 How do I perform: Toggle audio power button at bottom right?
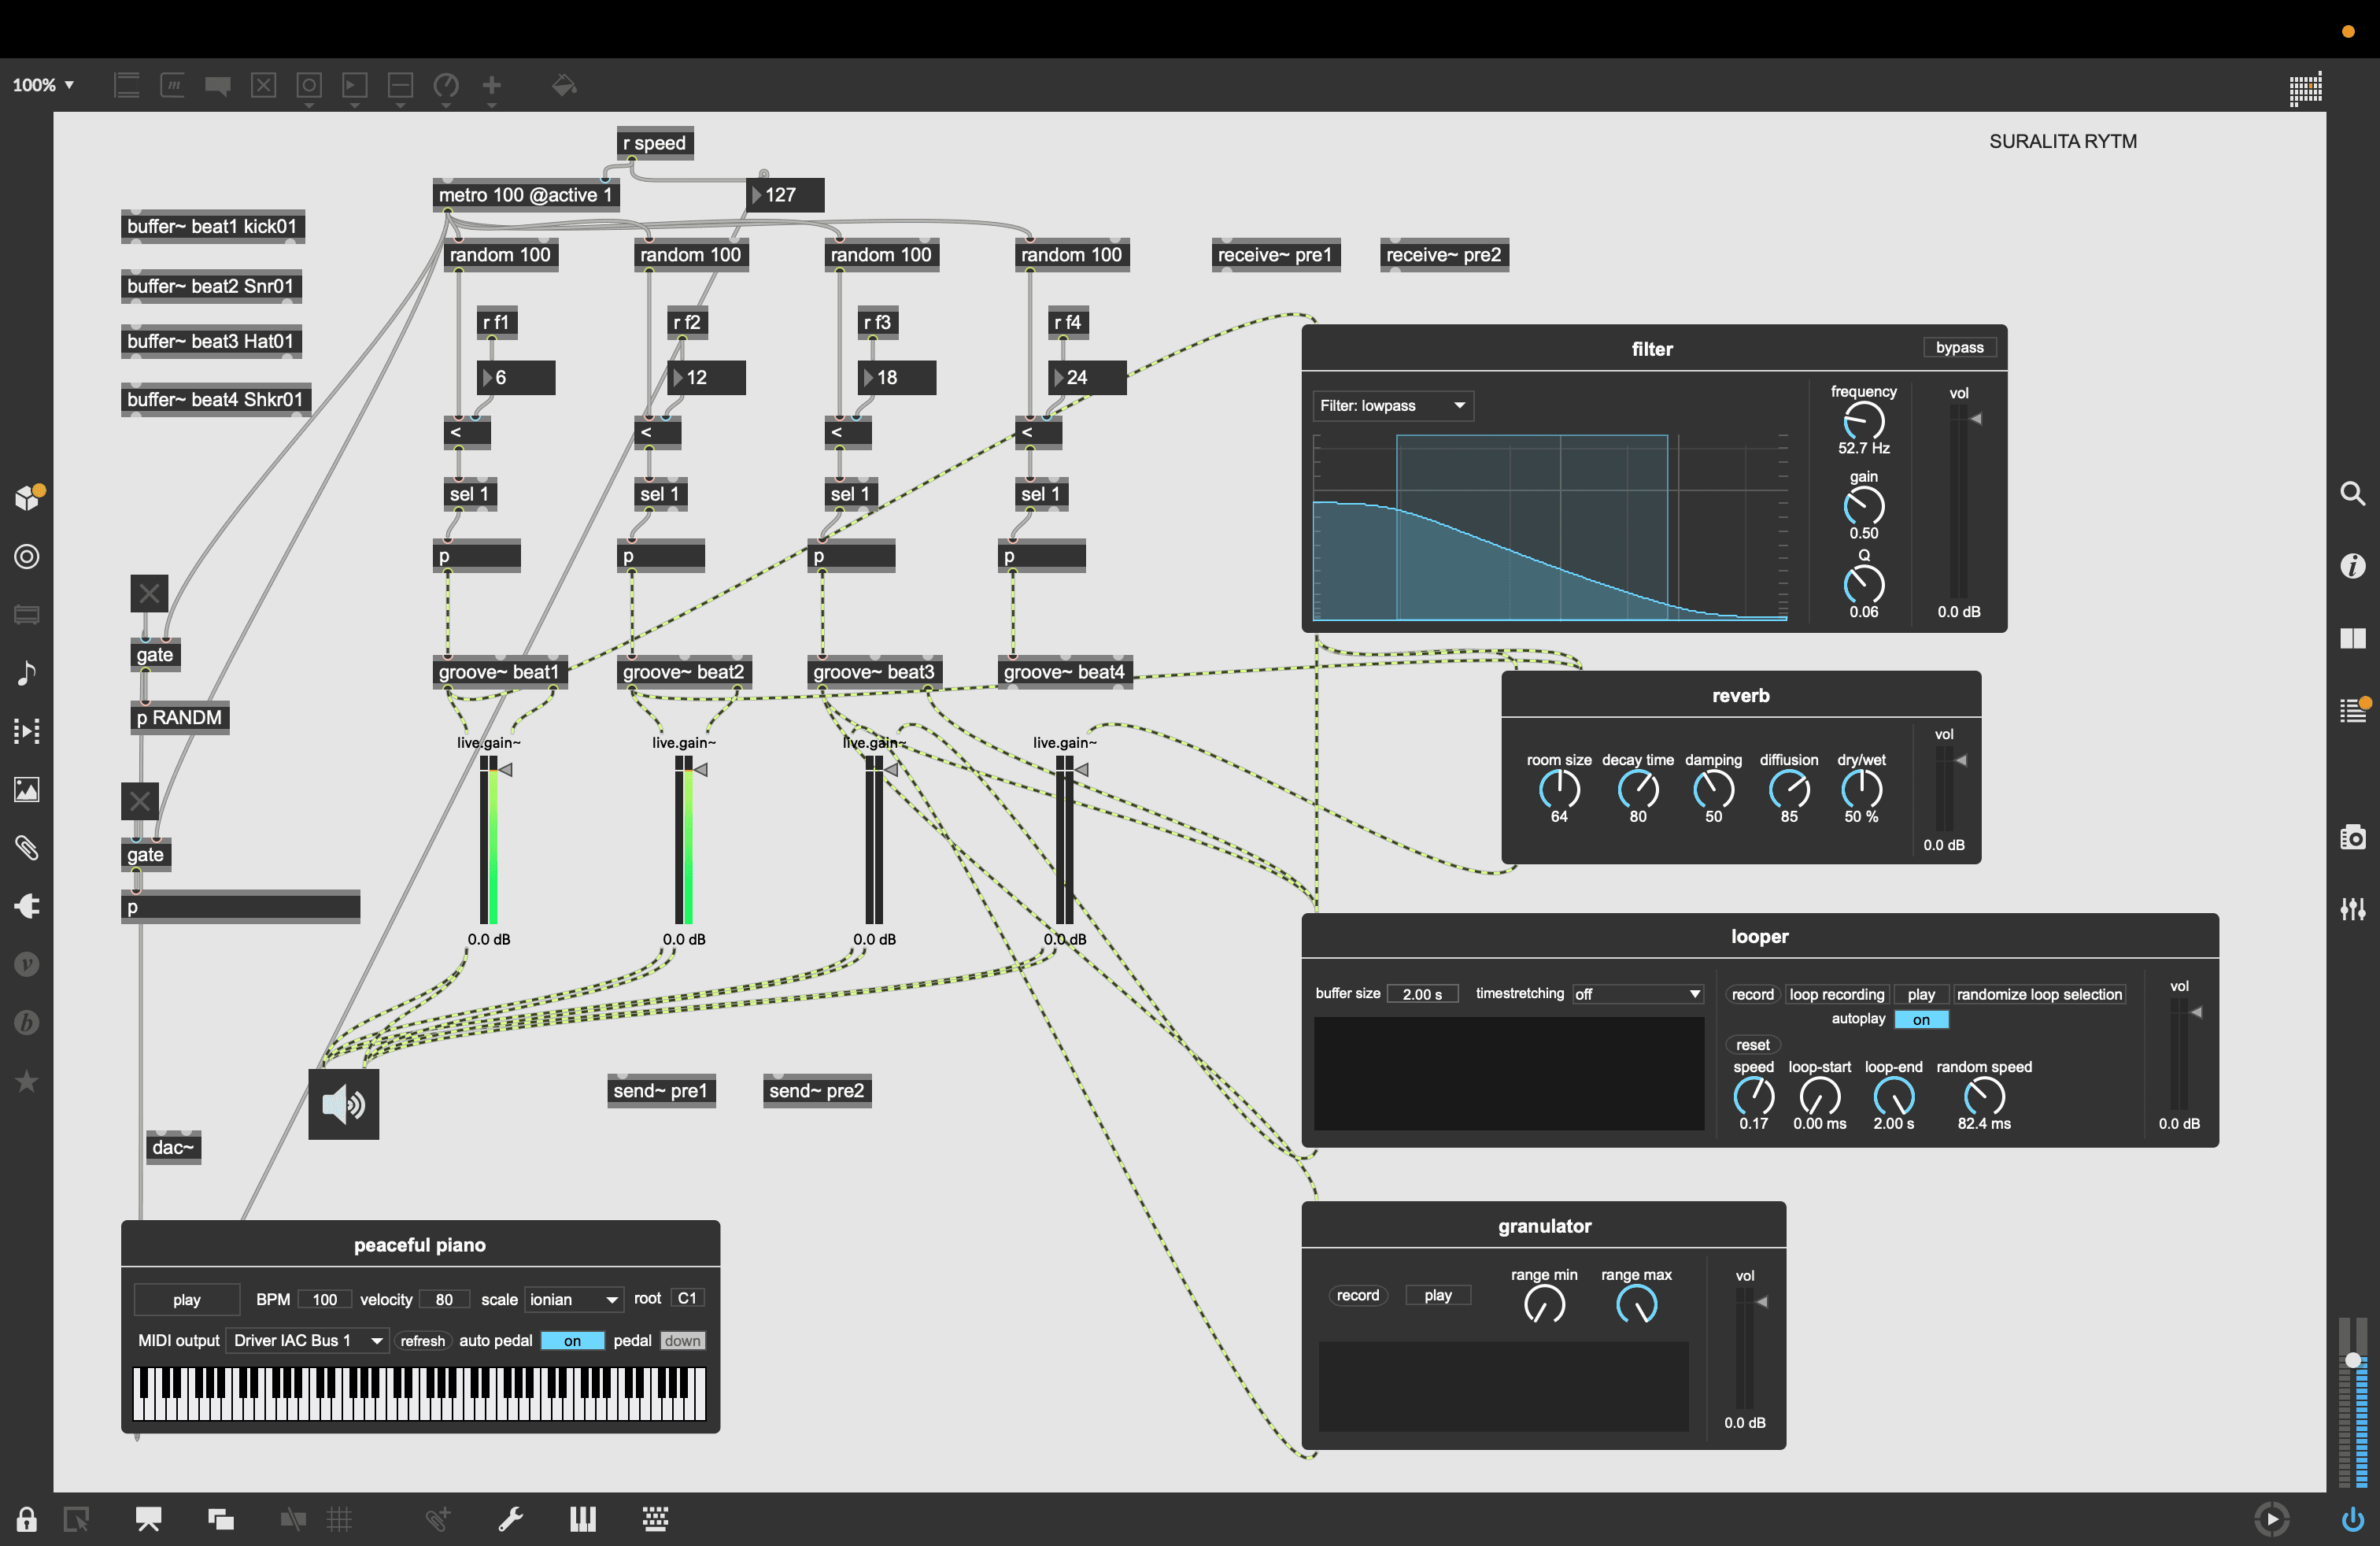(x=2352, y=1520)
